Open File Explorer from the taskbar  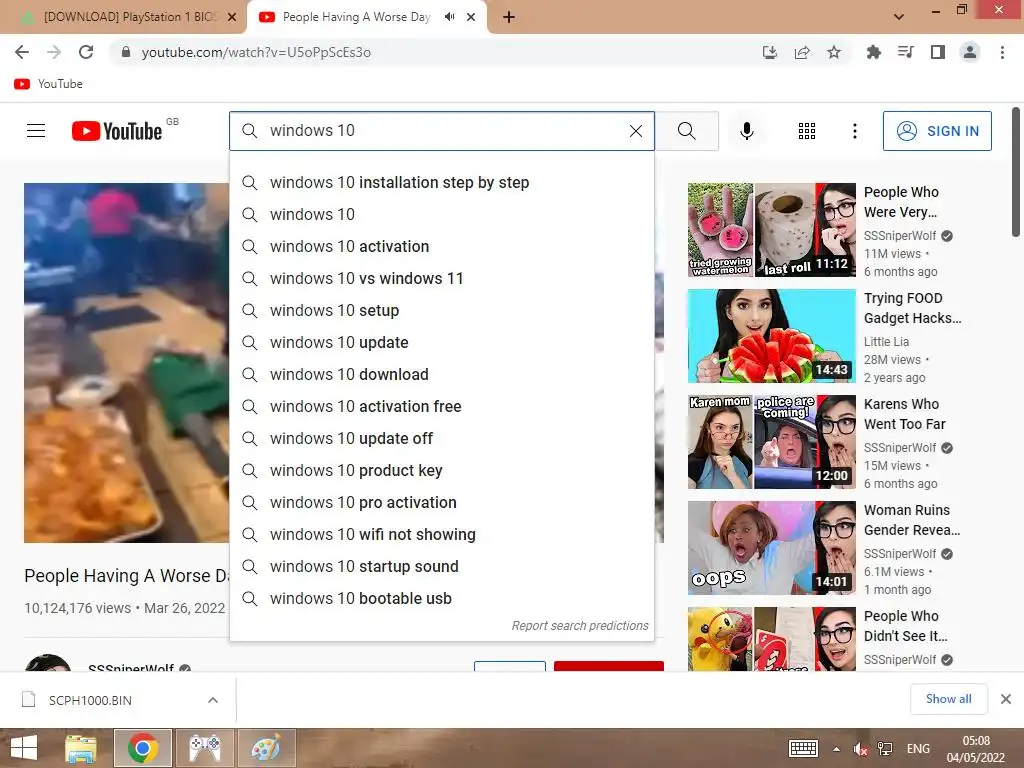pyautogui.click(x=81, y=748)
